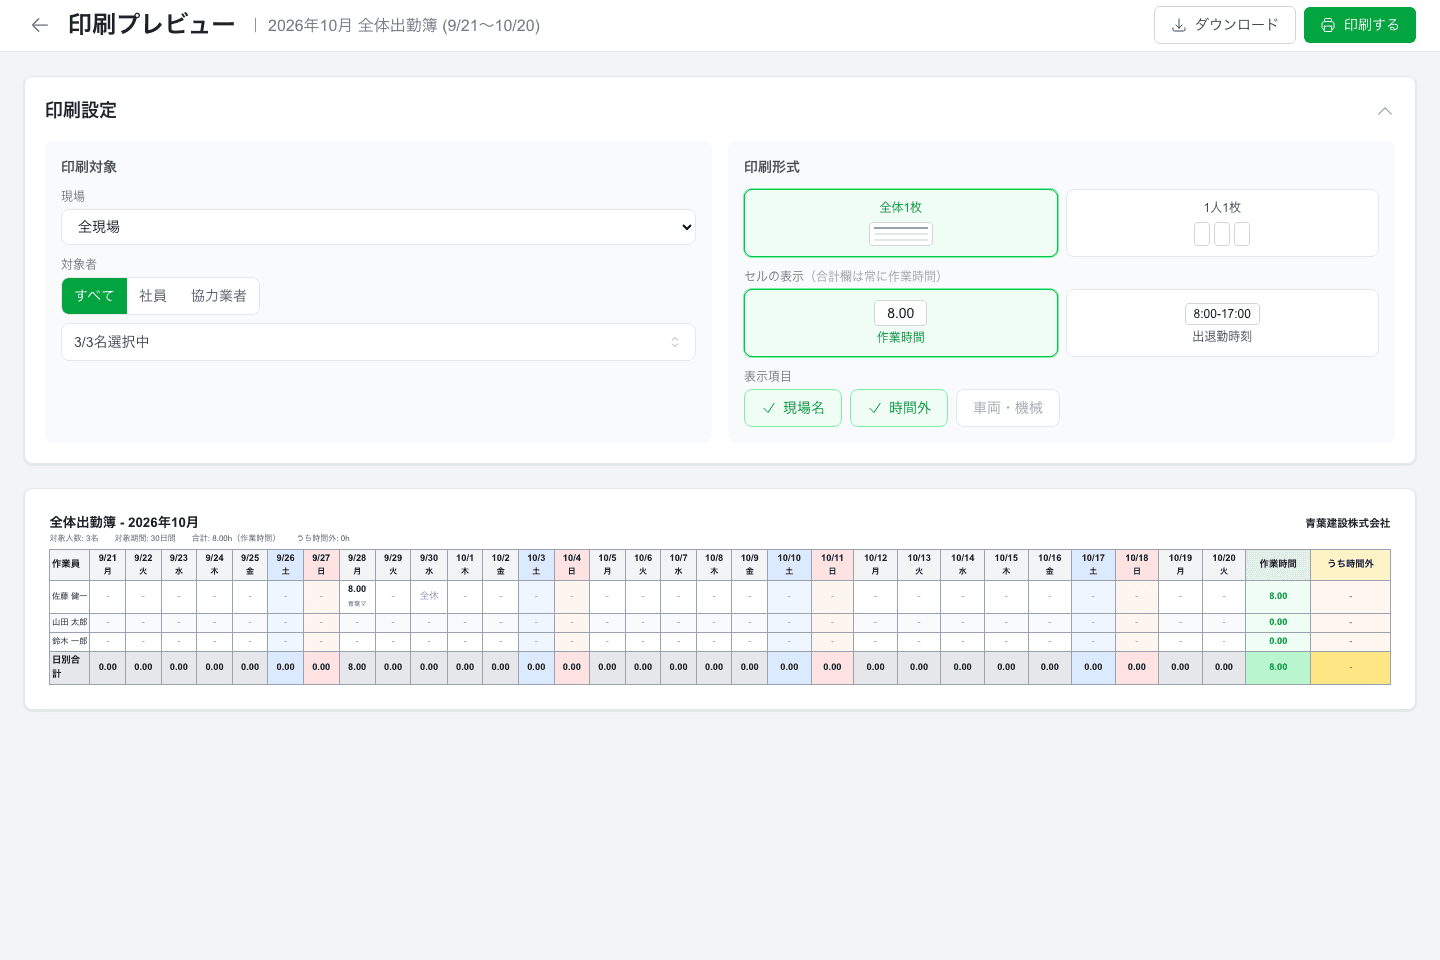The image size is (1440, 960).
Task: Toggle the 現場名 display item
Action: point(793,408)
